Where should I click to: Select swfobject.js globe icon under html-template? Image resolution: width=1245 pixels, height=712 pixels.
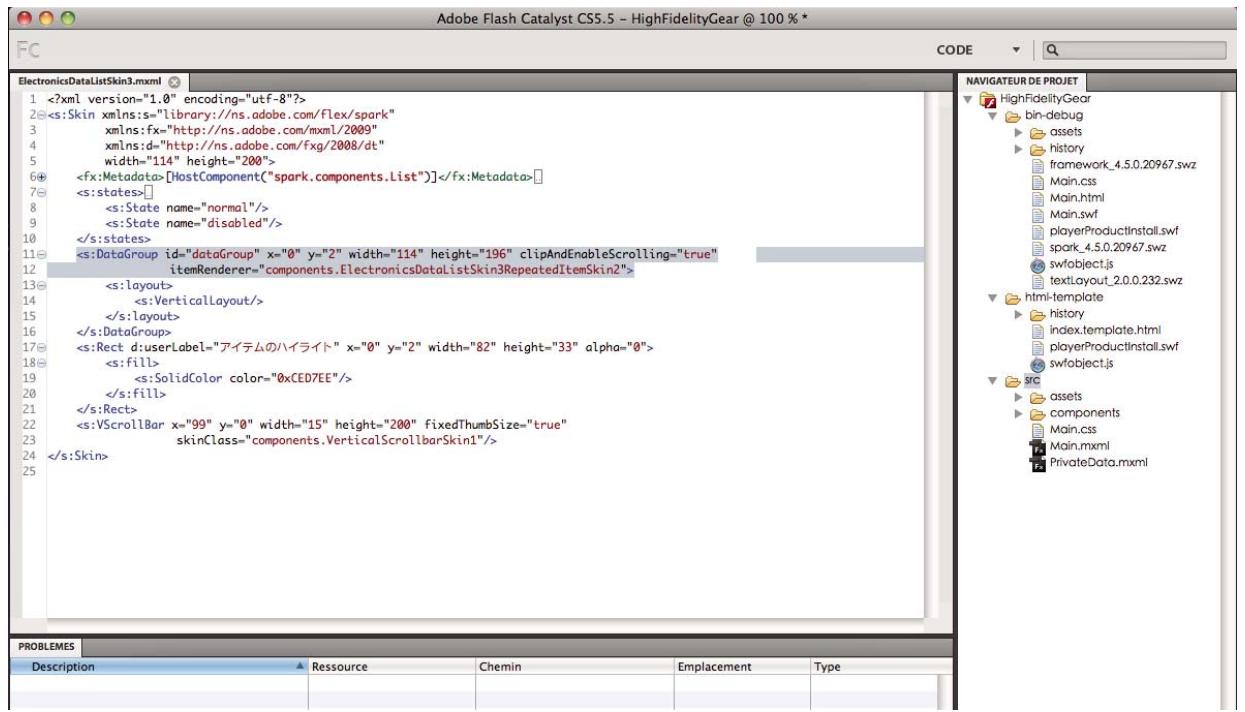[x=1038, y=362]
